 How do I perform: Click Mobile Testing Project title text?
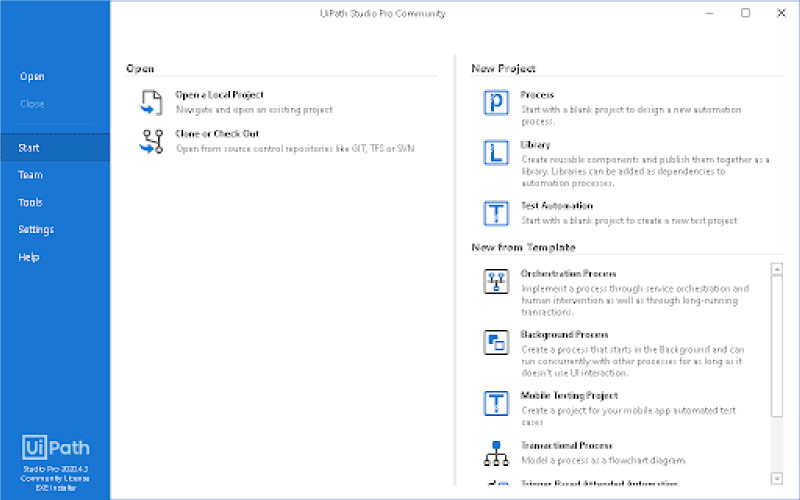click(569, 395)
